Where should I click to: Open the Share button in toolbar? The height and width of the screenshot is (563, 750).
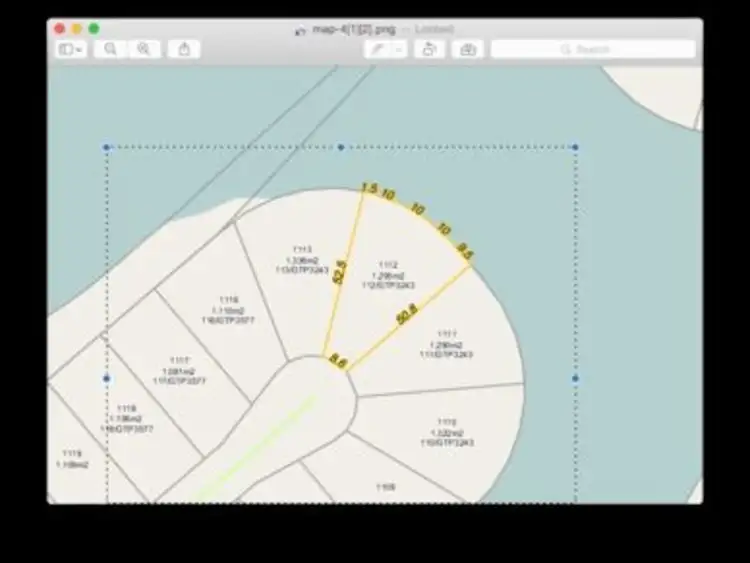click(x=184, y=49)
